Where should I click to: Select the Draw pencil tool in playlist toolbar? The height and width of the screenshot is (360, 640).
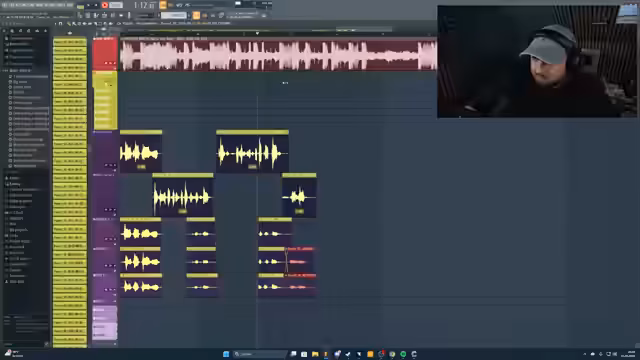point(69,24)
